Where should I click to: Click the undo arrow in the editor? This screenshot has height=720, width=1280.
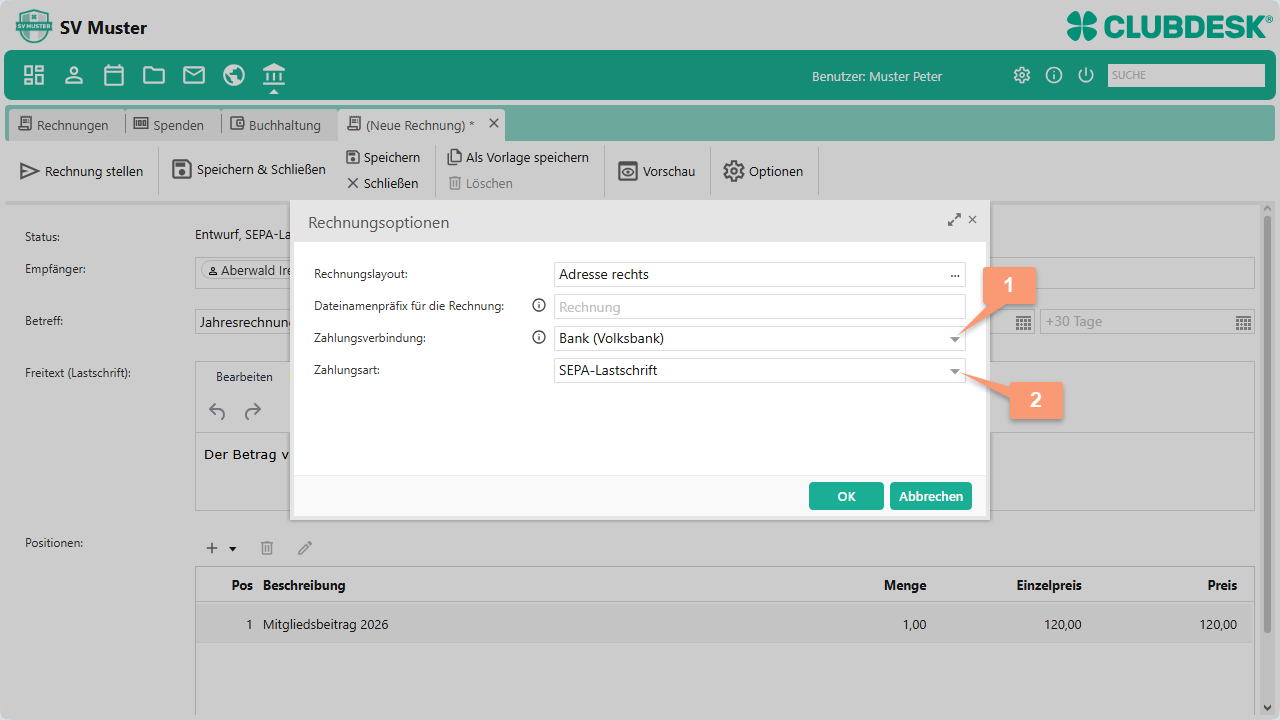click(x=217, y=410)
